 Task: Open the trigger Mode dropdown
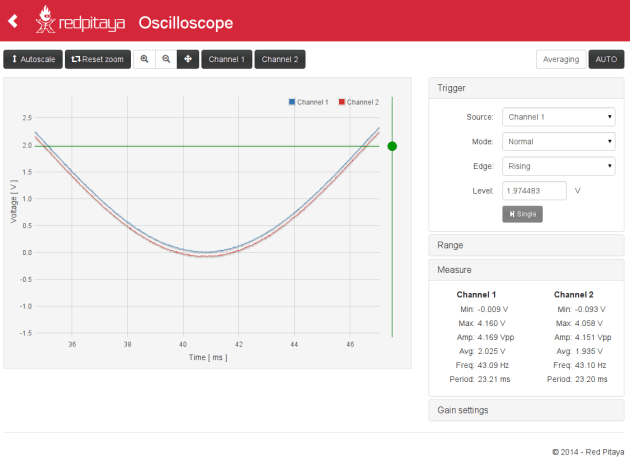coord(558,141)
